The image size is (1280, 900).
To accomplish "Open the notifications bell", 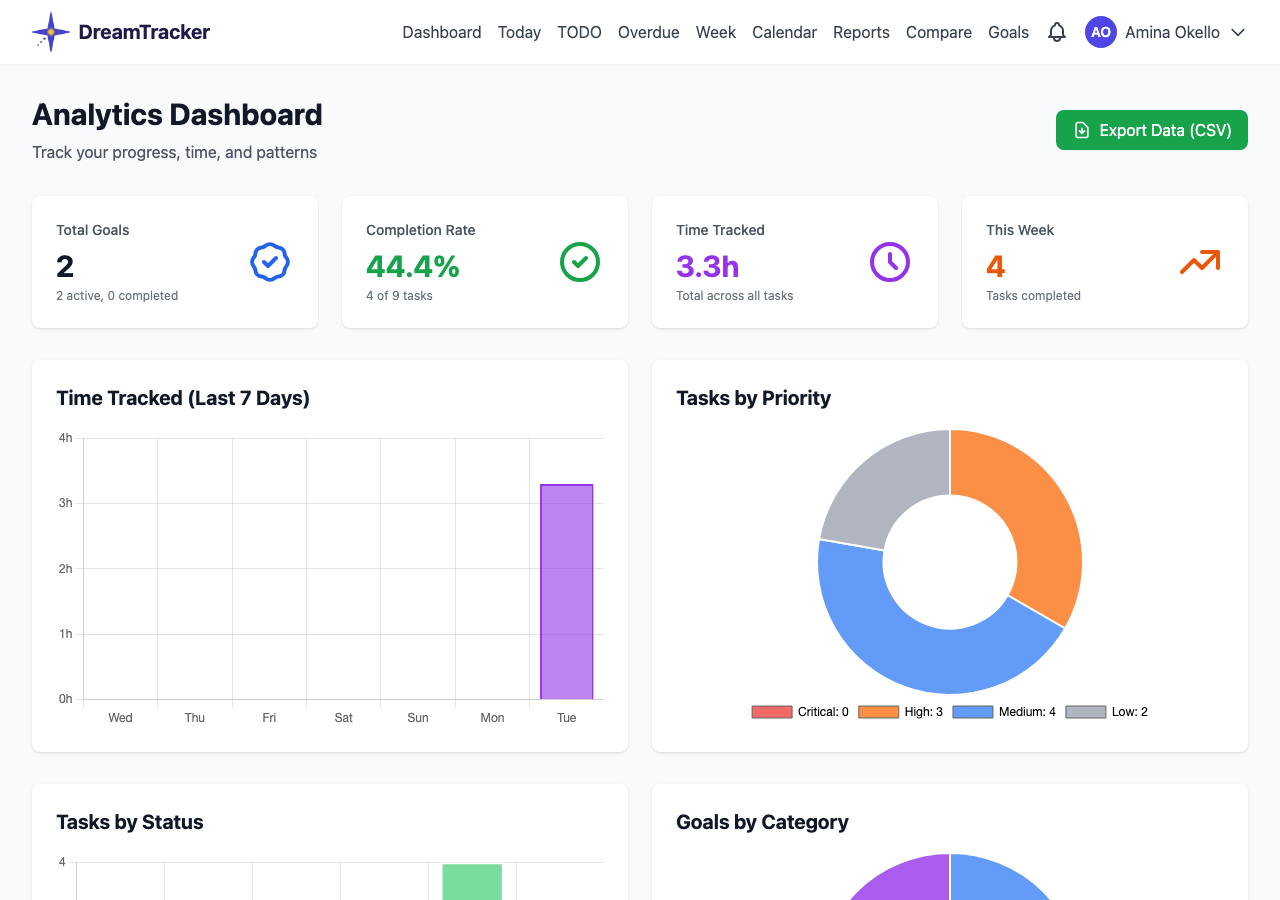I will [1057, 32].
